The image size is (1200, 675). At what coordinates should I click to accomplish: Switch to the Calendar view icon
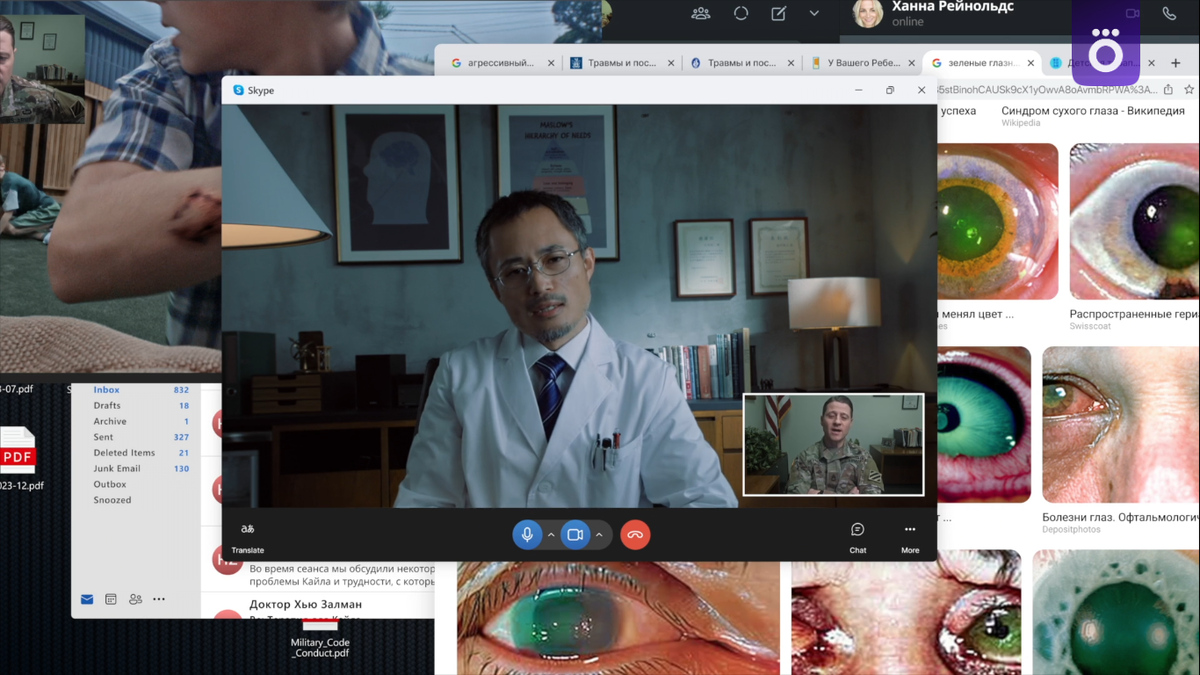(x=111, y=599)
